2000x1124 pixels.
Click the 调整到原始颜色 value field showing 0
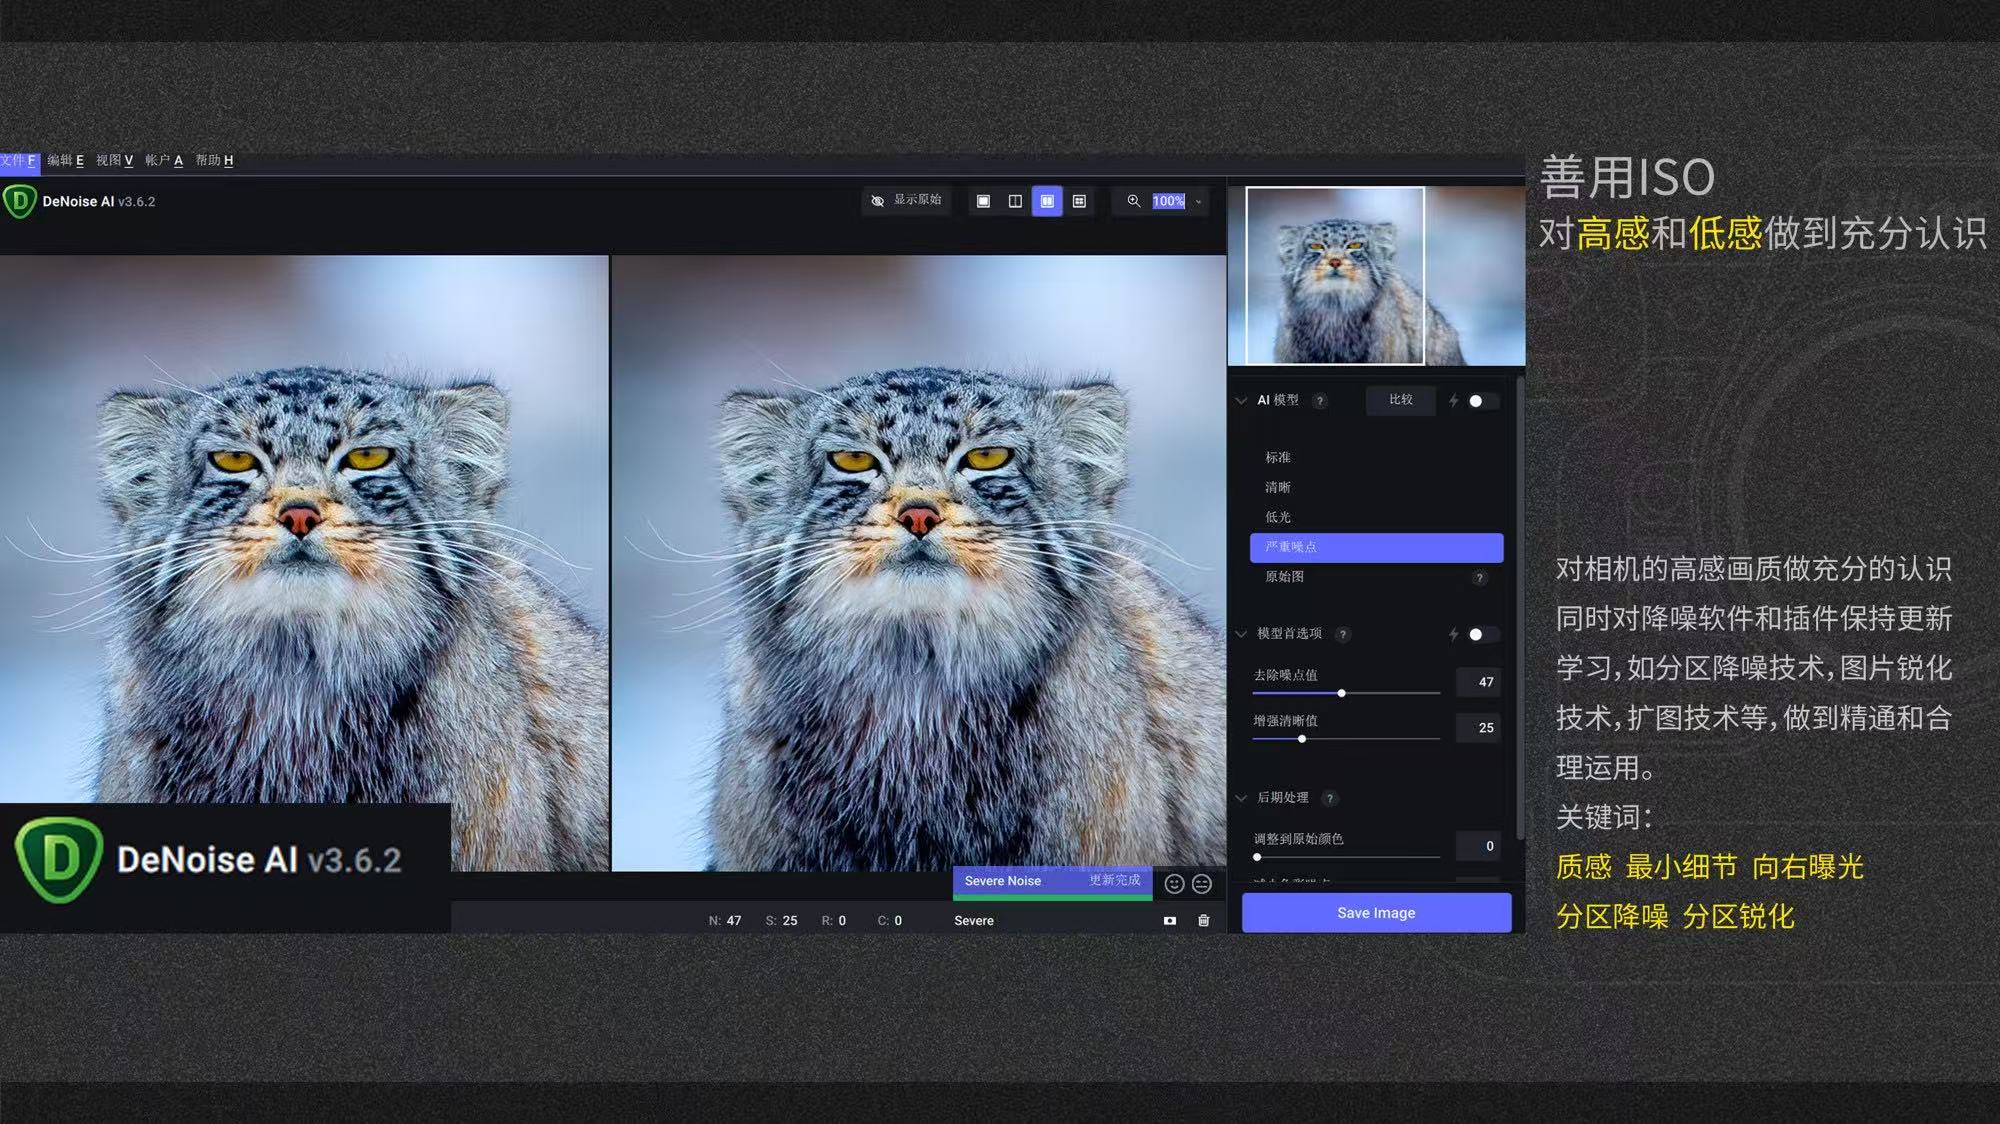1479,846
